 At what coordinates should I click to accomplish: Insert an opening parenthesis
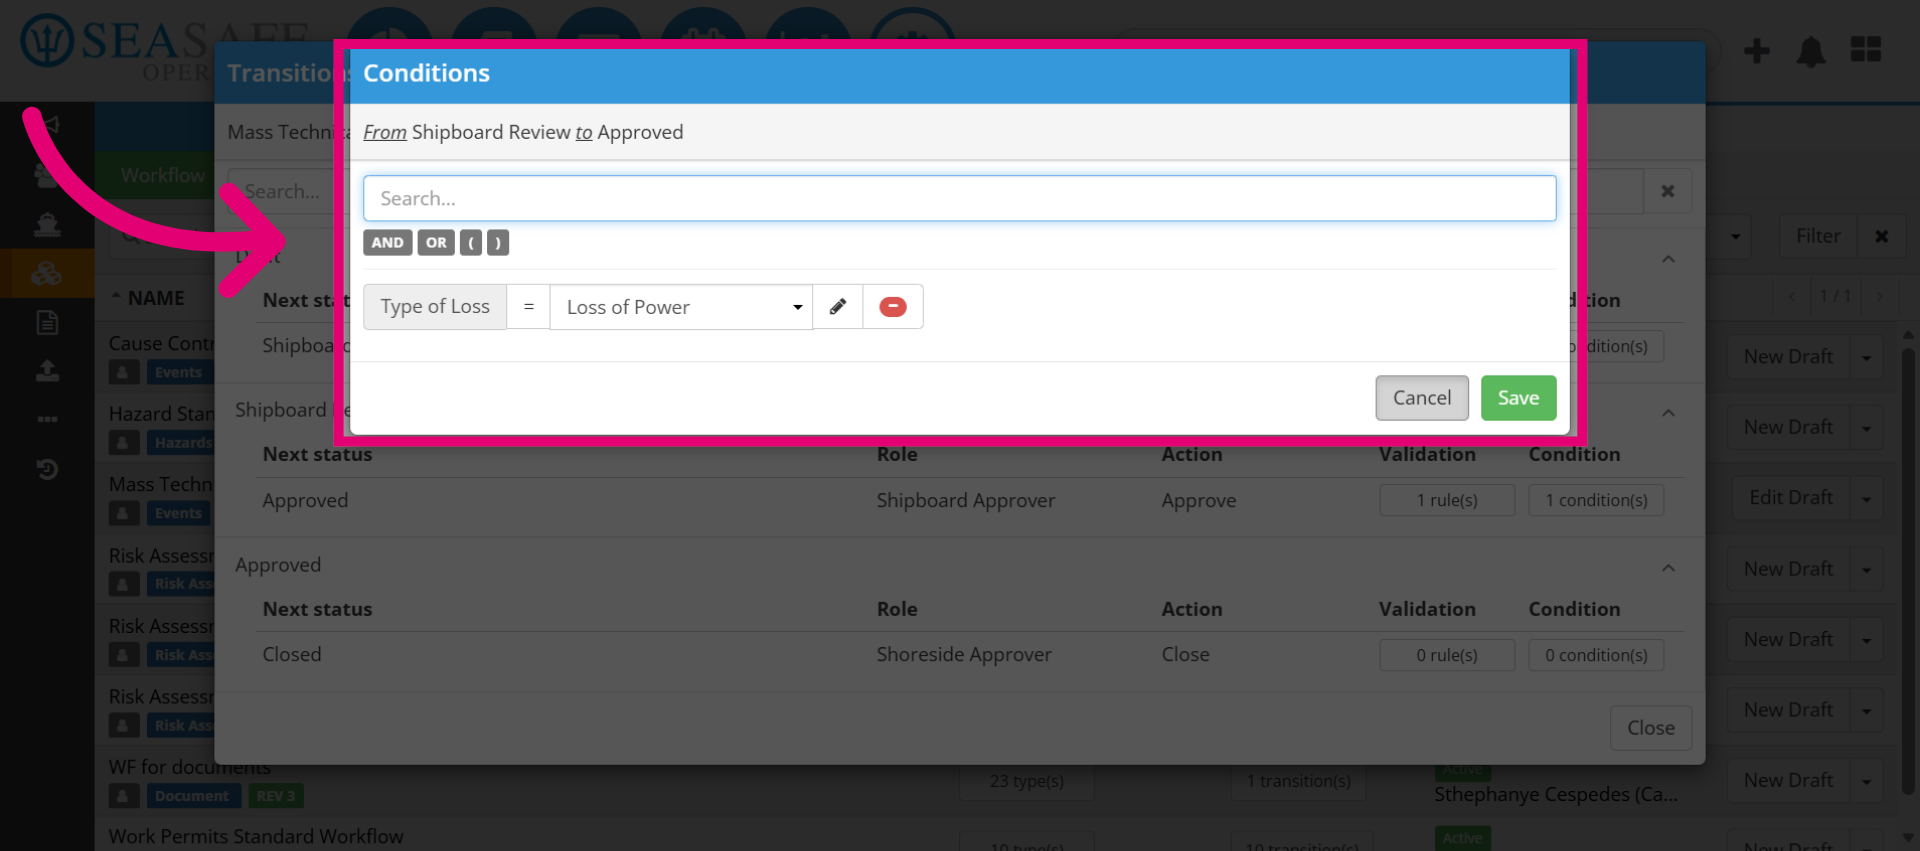click(x=471, y=243)
